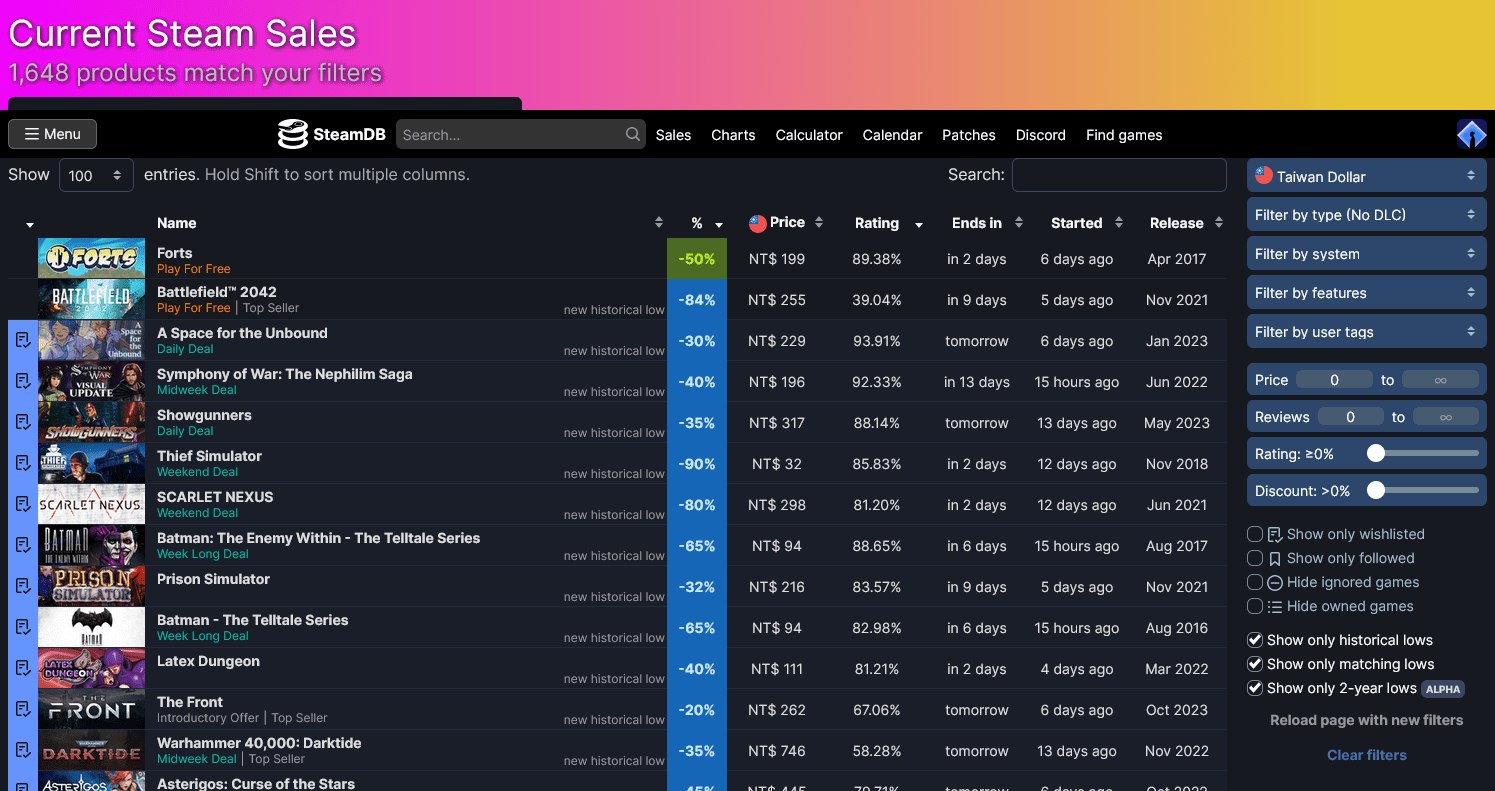1495x791 pixels.
Task: Adjust the Discount slider handle
Action: [x=1378, y=490]
